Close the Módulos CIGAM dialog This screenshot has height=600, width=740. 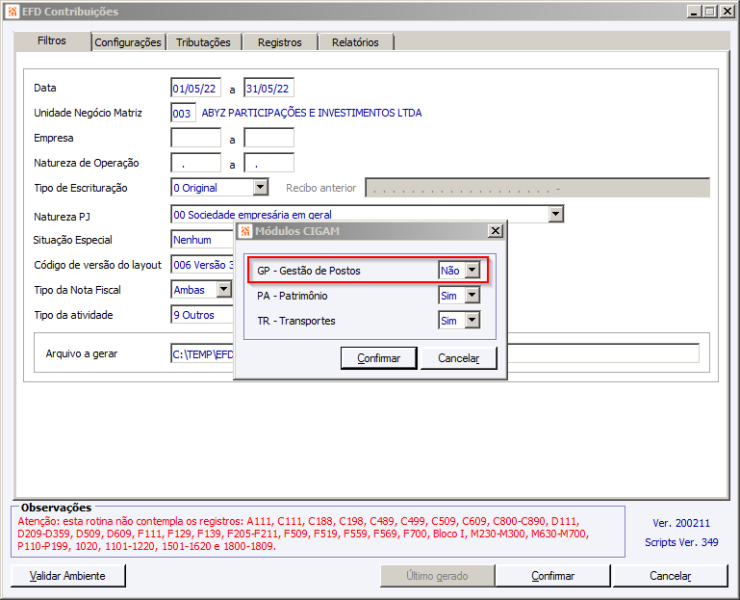495,231
